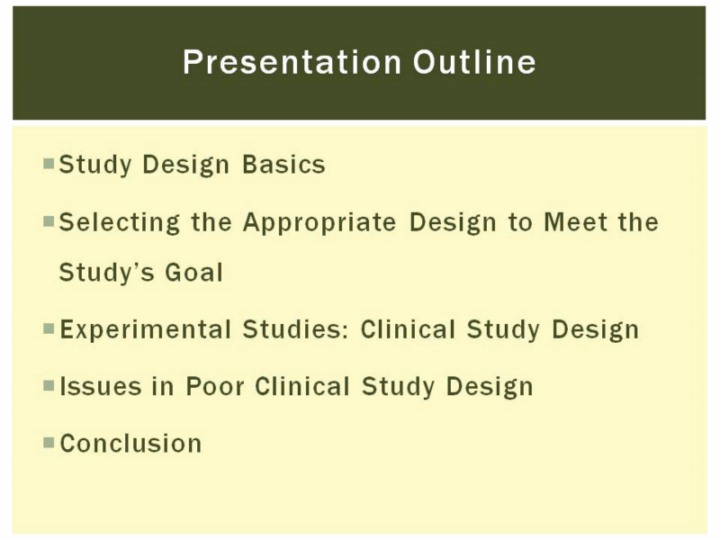Click the "Study's Goal" continuation line
The height and width of the screenshot is (540, 720).
pos(141,272)
